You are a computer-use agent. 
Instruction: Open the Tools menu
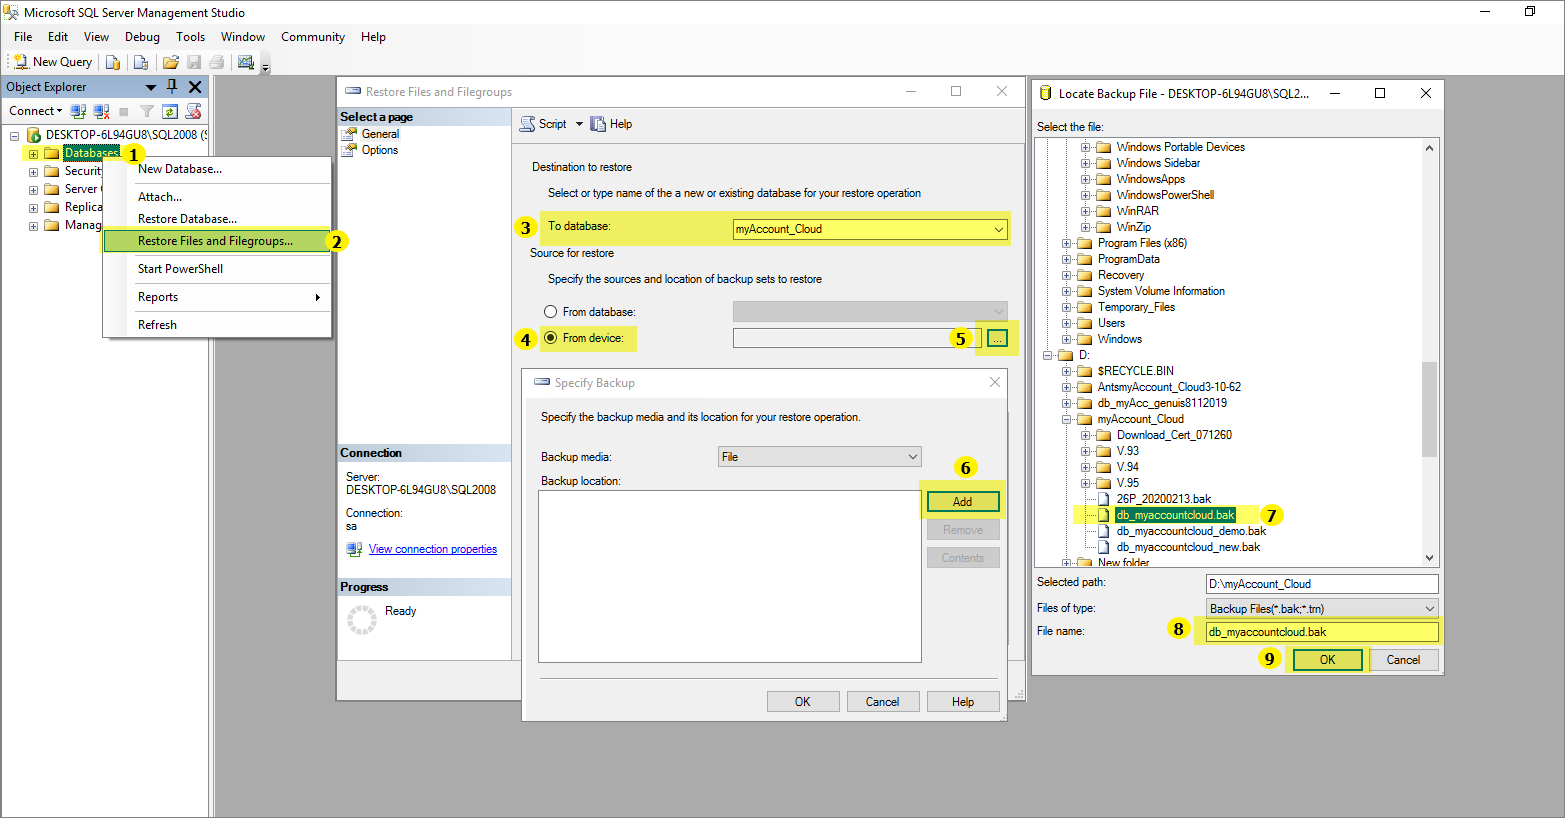click(190, 37)
